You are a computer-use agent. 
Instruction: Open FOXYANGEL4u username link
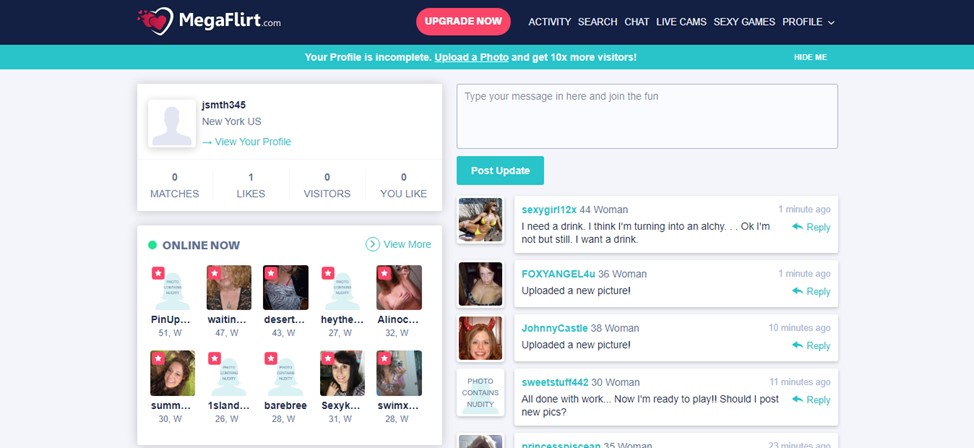tap(558, 273)
